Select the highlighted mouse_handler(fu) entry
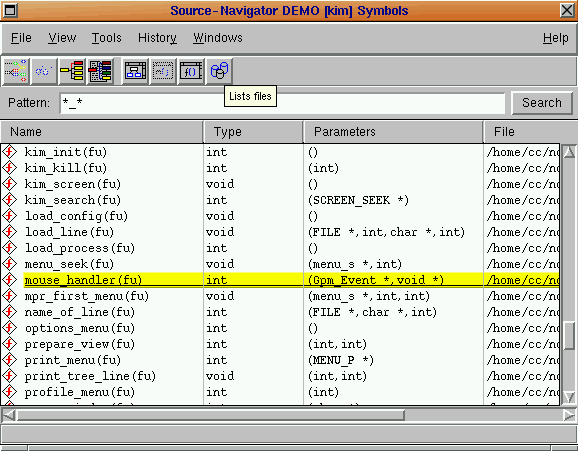Image resolution: width=578 pixels, height=451 pixels. click(x=83, y=280)
